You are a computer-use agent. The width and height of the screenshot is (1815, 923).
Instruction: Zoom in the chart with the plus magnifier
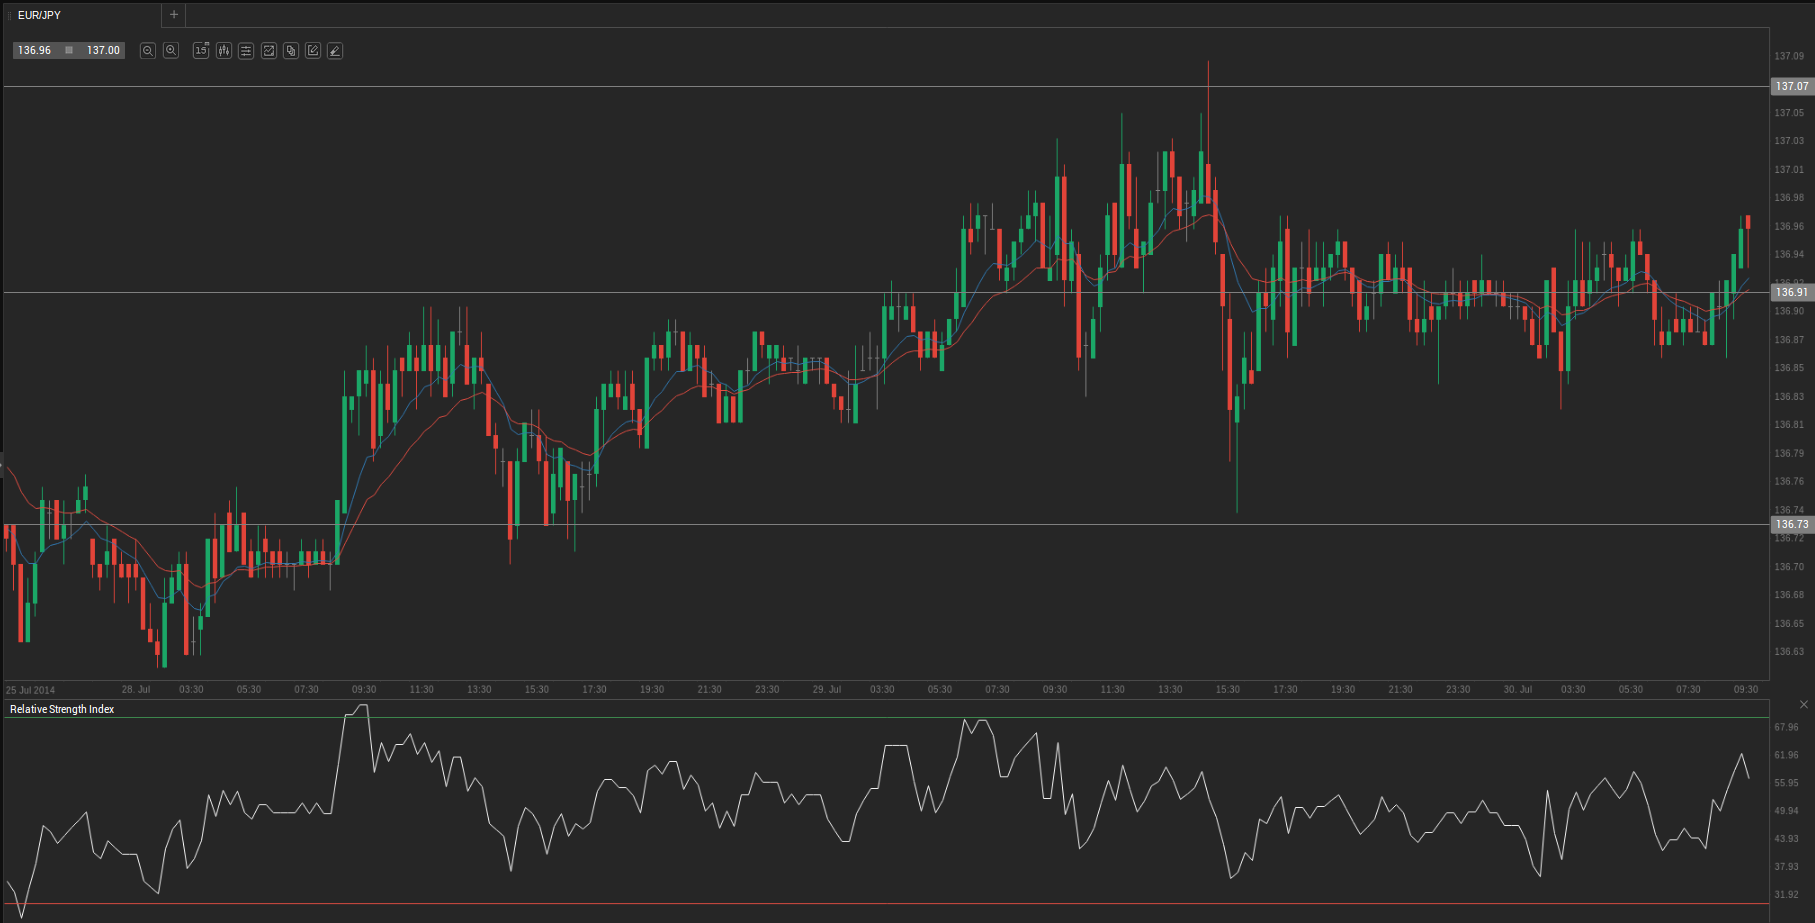[171, 51]
